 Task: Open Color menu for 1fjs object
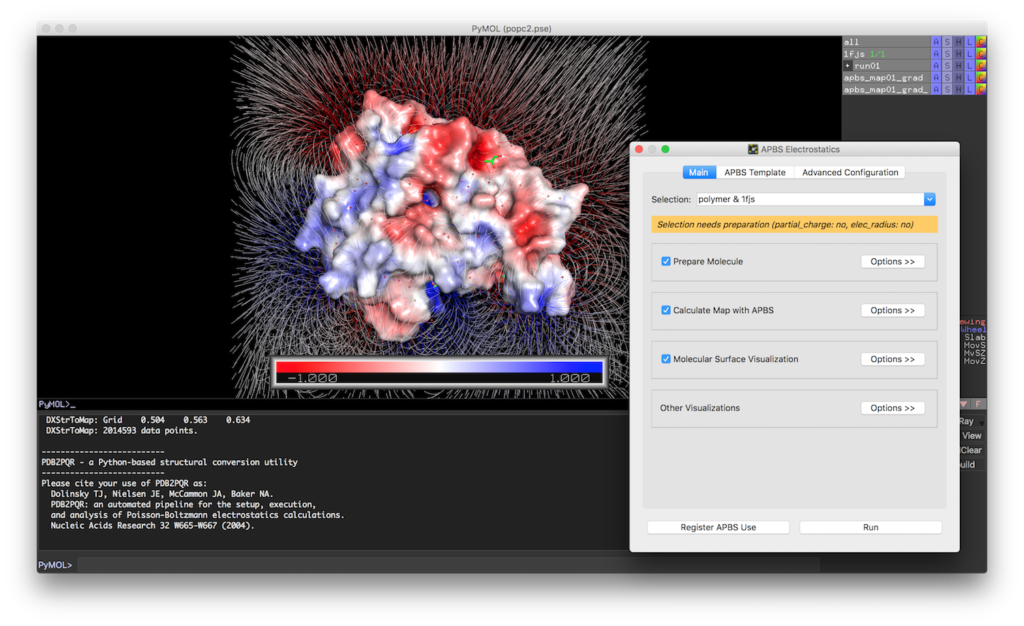981,54
